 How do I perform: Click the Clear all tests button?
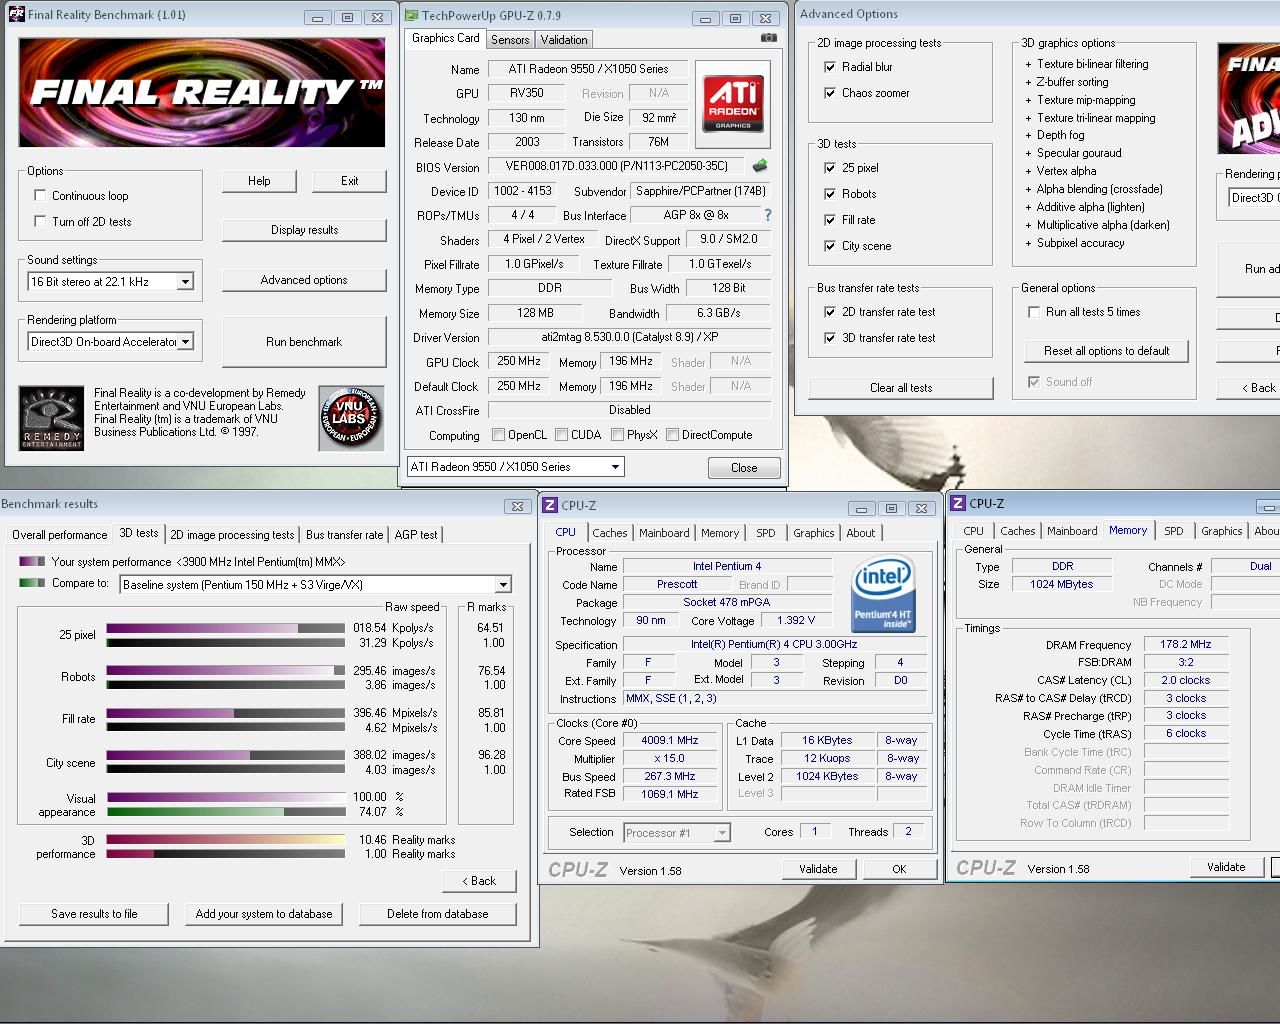coord(900,388)
